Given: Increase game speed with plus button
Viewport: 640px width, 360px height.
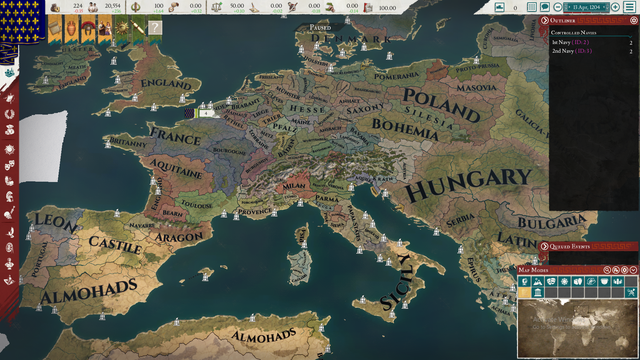Looking at the screenshot, I should [615, 7].
